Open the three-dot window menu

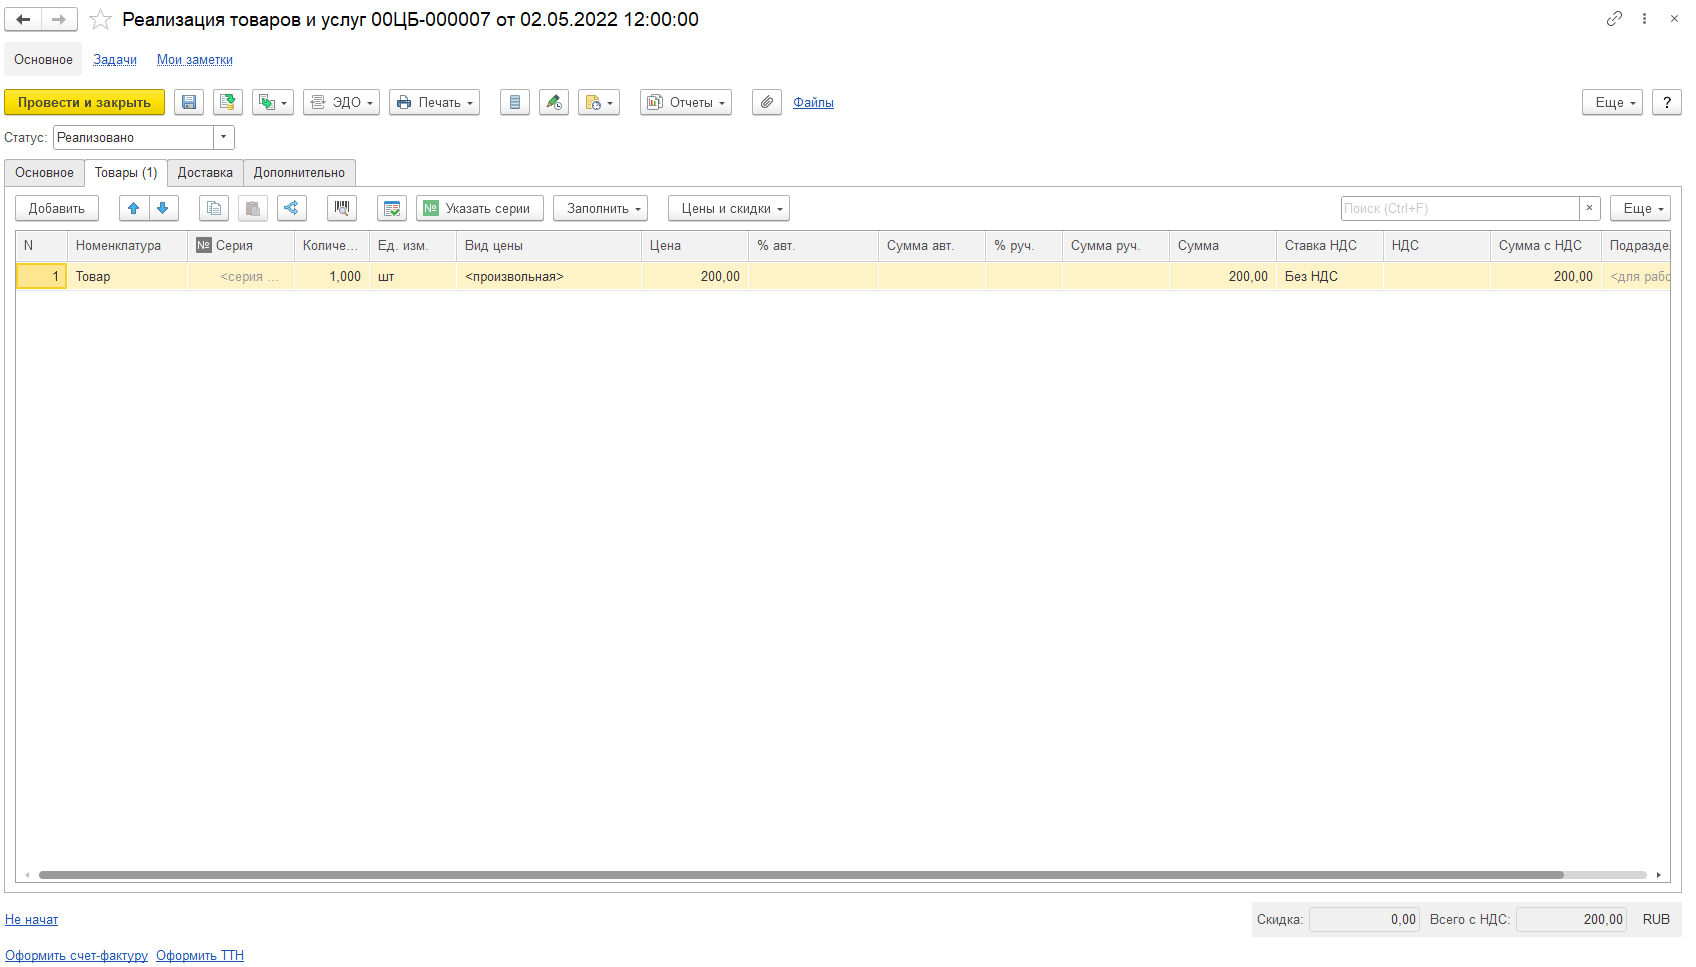(x=1644, y=19)
